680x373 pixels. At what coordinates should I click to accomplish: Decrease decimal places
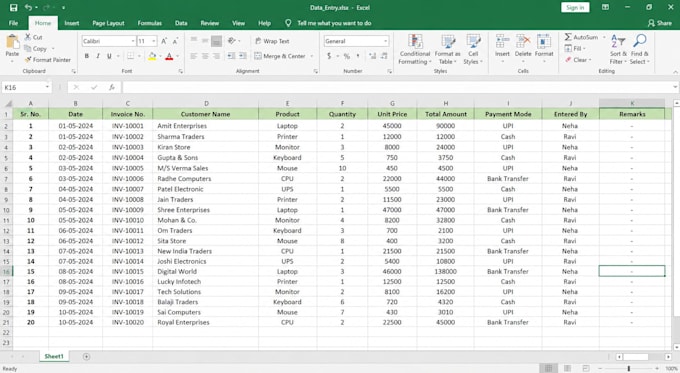coord(384,56)
